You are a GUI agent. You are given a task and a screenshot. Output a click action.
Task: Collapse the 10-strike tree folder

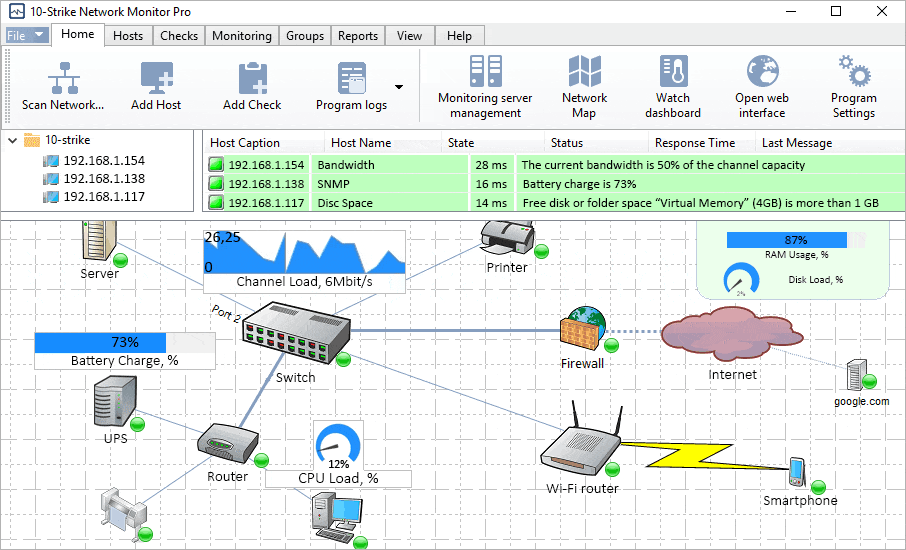click(x=13, y=140)
